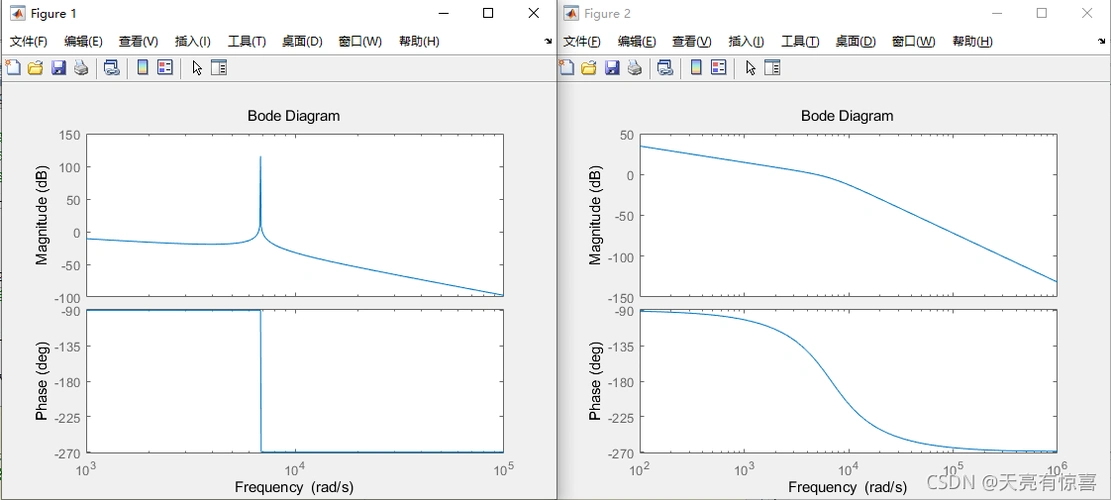
Task: Toggle Edit Plot arrow tool in Figure 1
Action: pos(197,68)
